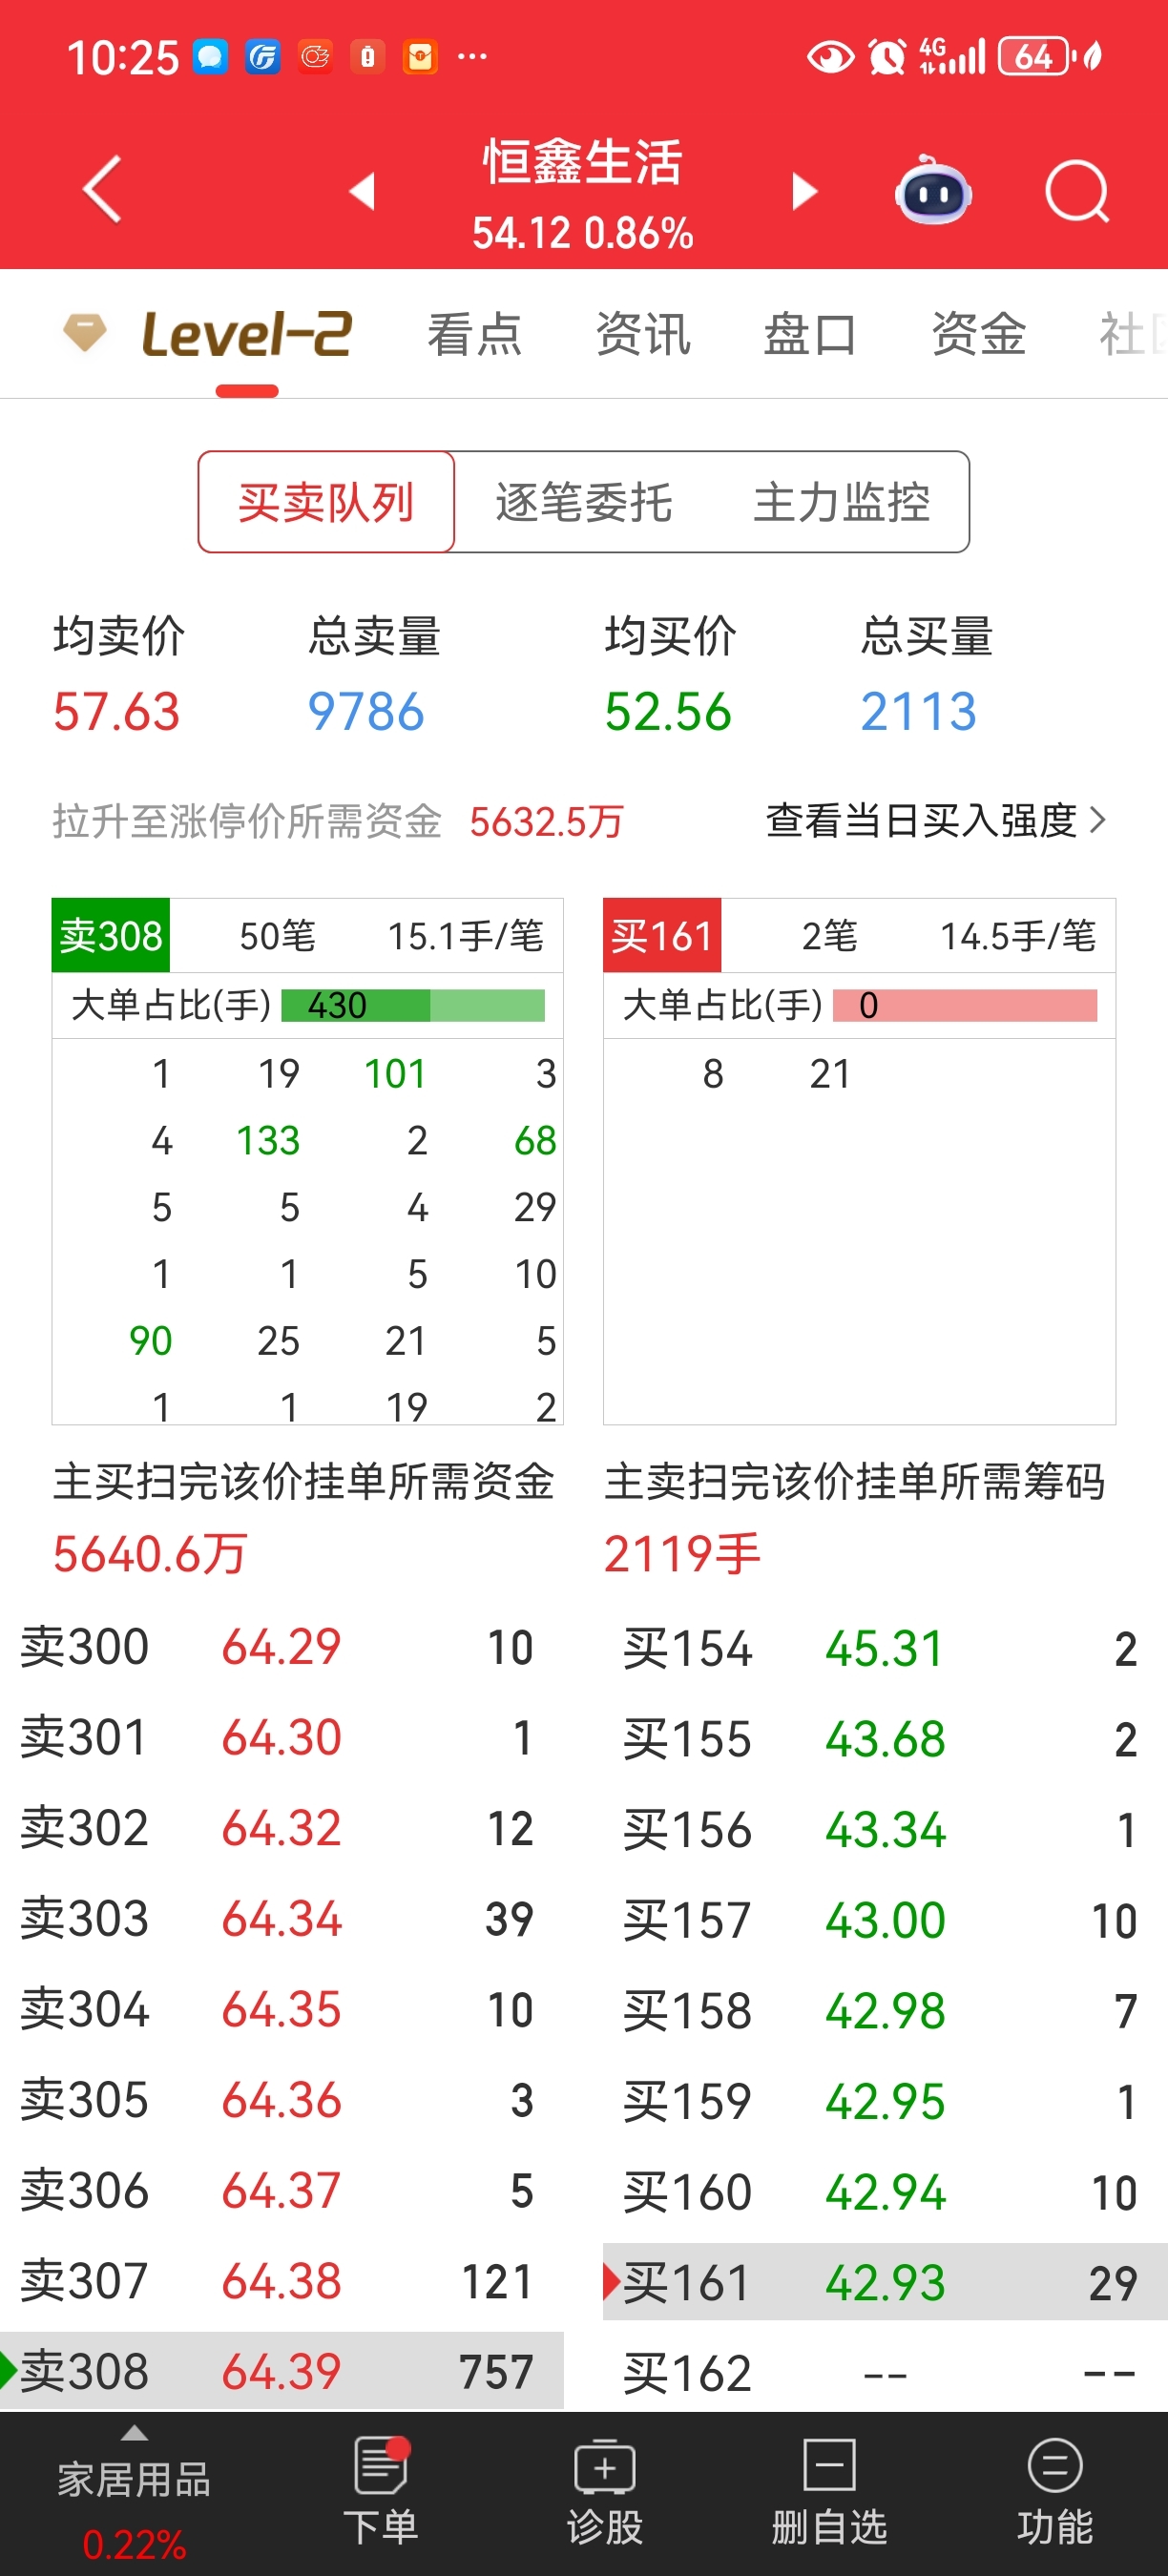This screenshot has width=1168, height=2576.
Task: Select 卖302 row at 64.32
Action: point(282,1828)
